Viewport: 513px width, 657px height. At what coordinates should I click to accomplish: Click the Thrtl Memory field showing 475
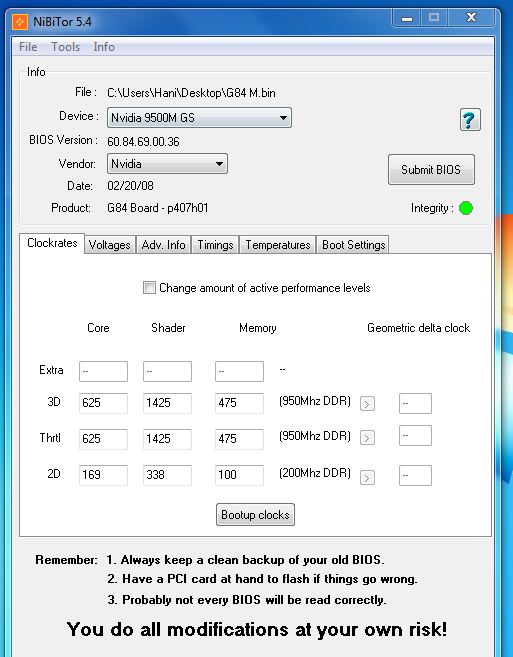click(239, 439)
